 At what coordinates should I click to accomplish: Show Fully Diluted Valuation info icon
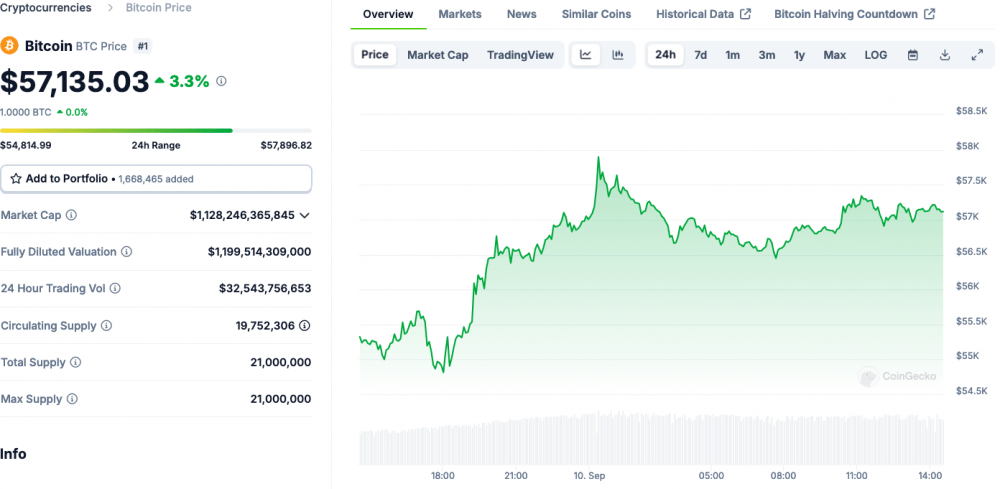pos(127,252)
